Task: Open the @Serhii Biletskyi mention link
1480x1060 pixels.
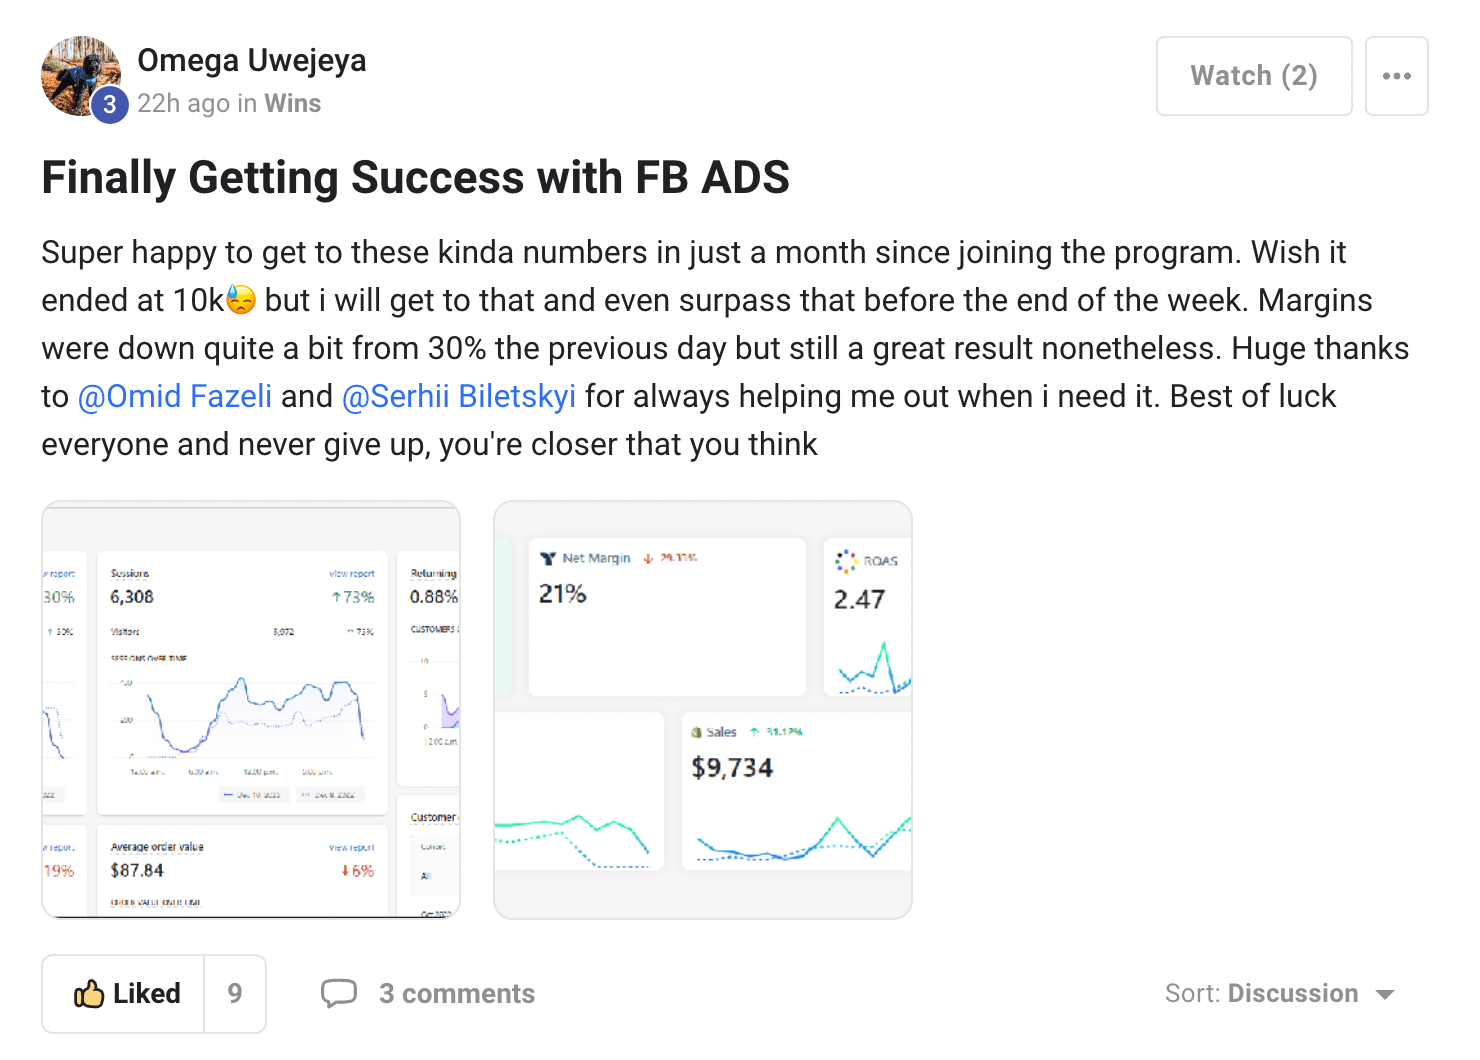Action: click(x=459, y=396)
